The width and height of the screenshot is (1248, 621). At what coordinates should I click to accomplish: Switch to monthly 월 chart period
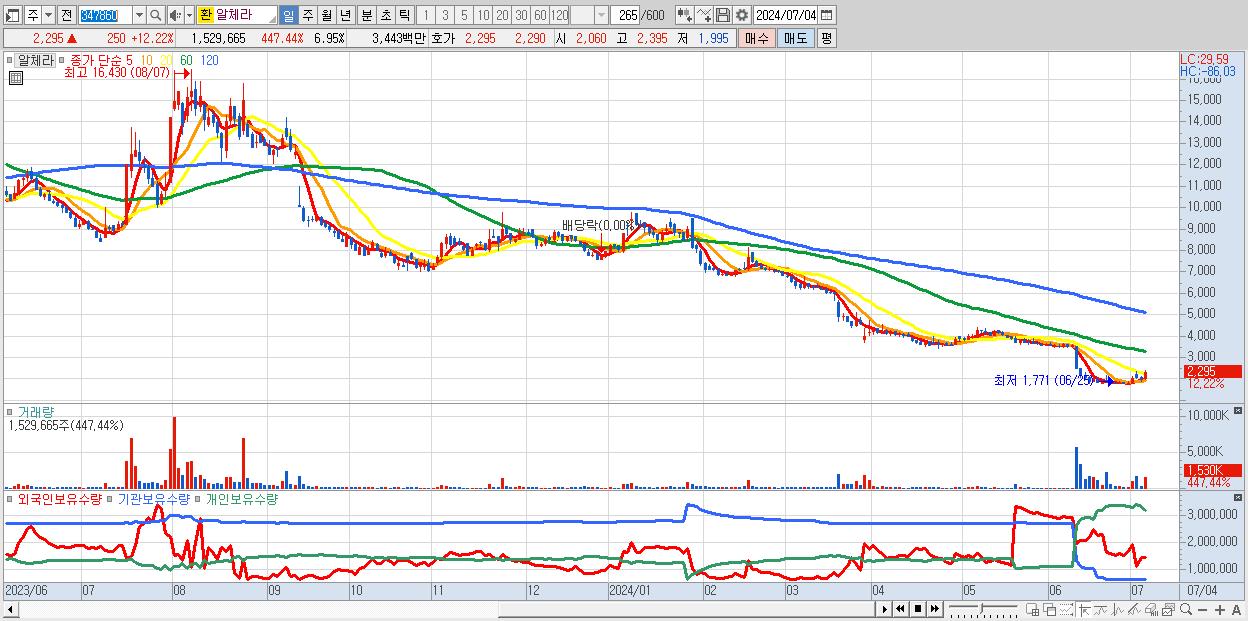[x=326, y=15]
